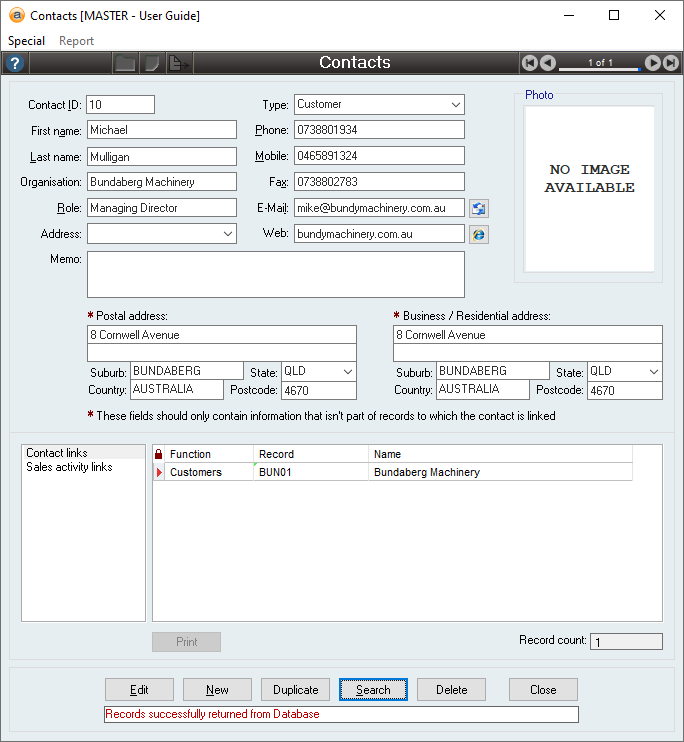Jump to the first record
The width and height of the screenshot is (684, 742).
tap(530, 63)
